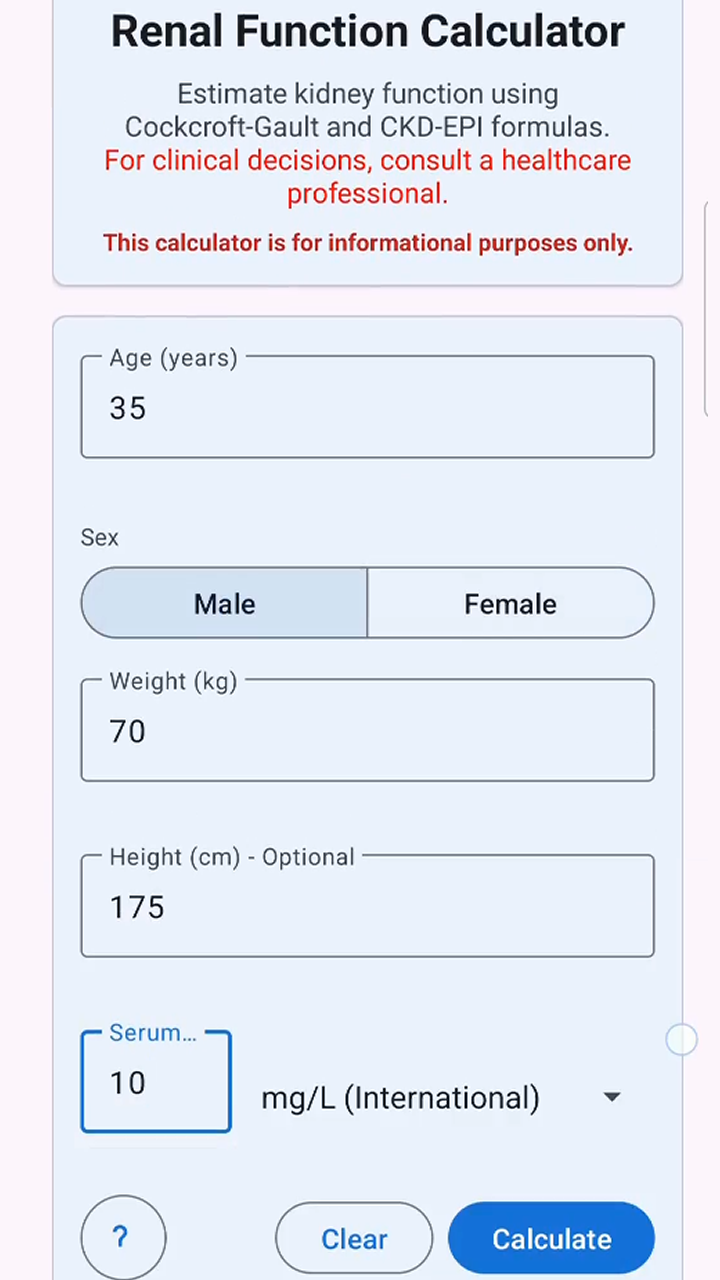The height and width of the screenshot is (1280, 720).
Task: Select the Height field with 175
Action: click(x=367, y=908)
